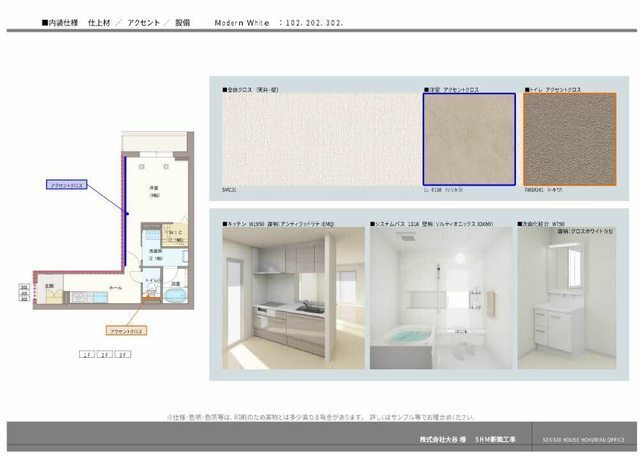
Task: Click the orange アクセントクロス callout label
Action: pyautogui.click(x=126, y=329)
